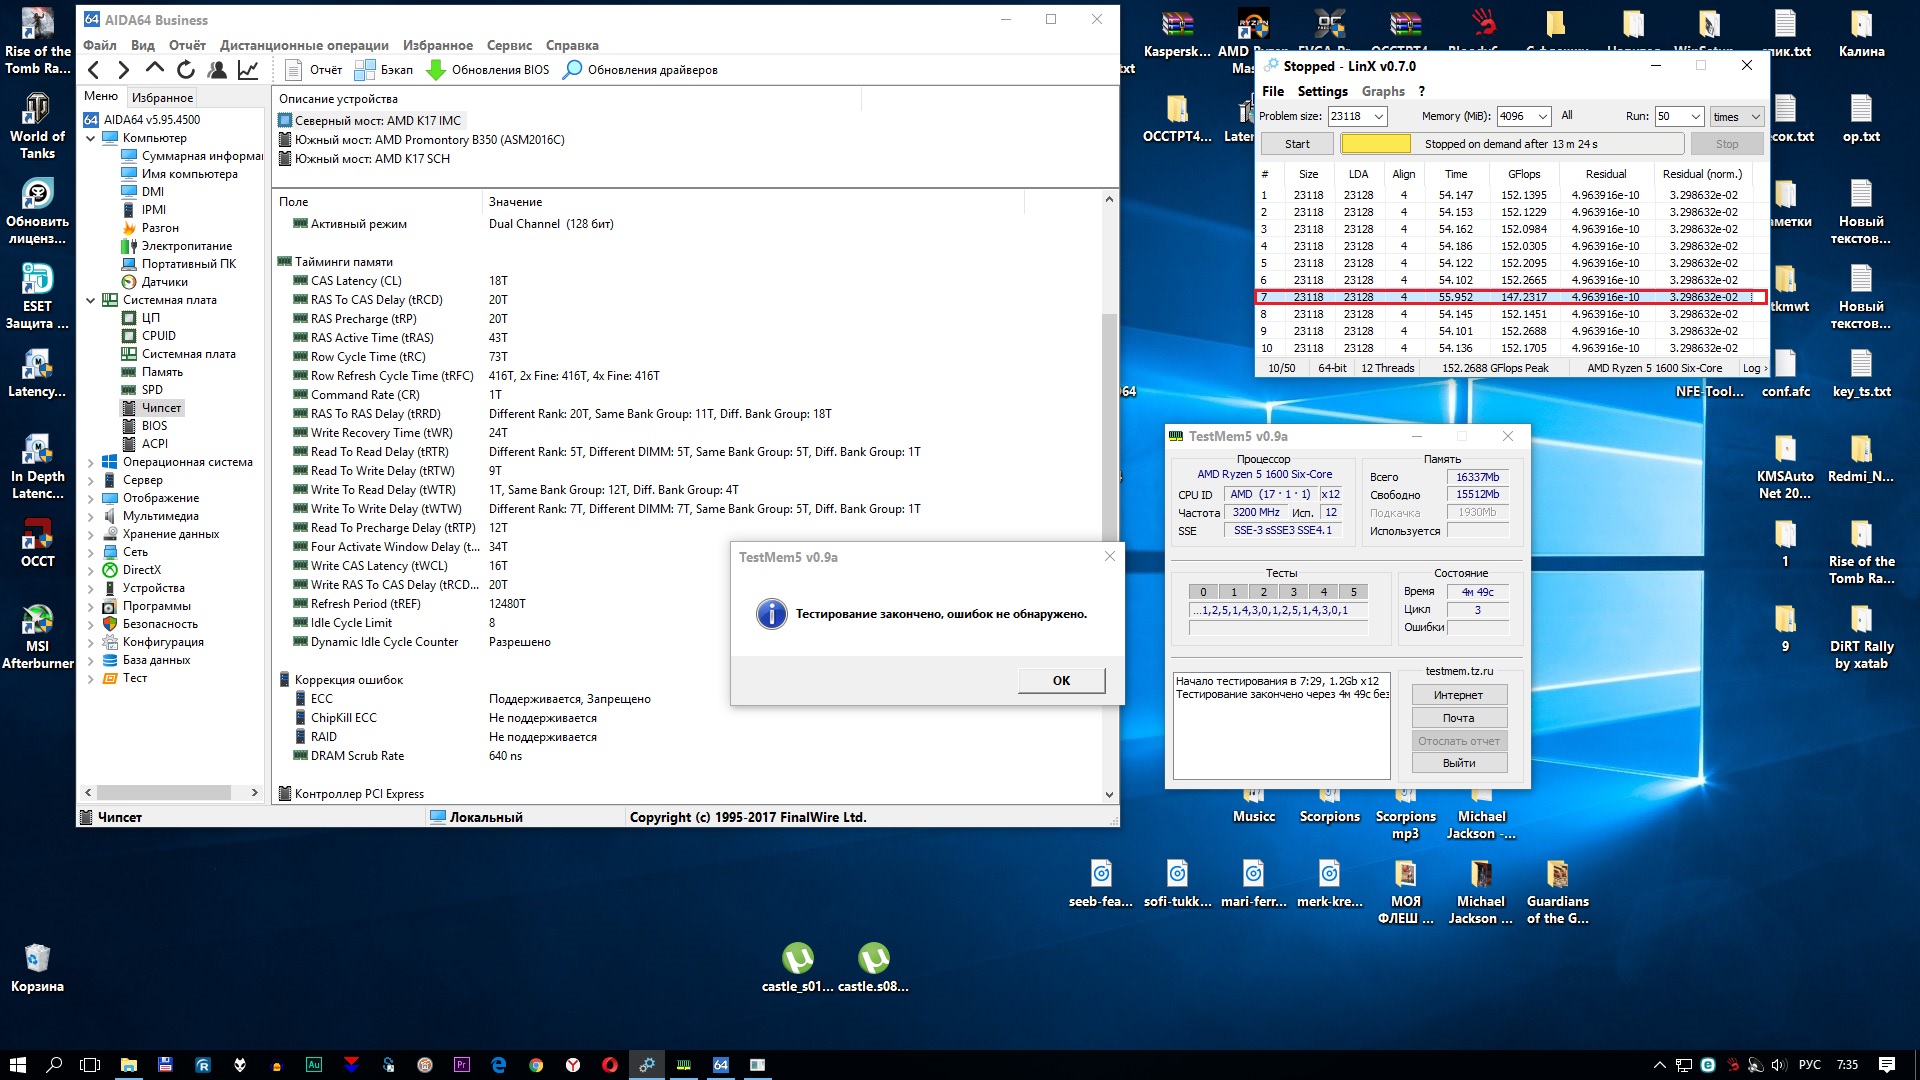Toggle test 5 button in TestMem5
Viewport: 1920px width, 1080px height.
click(1353, 592)
